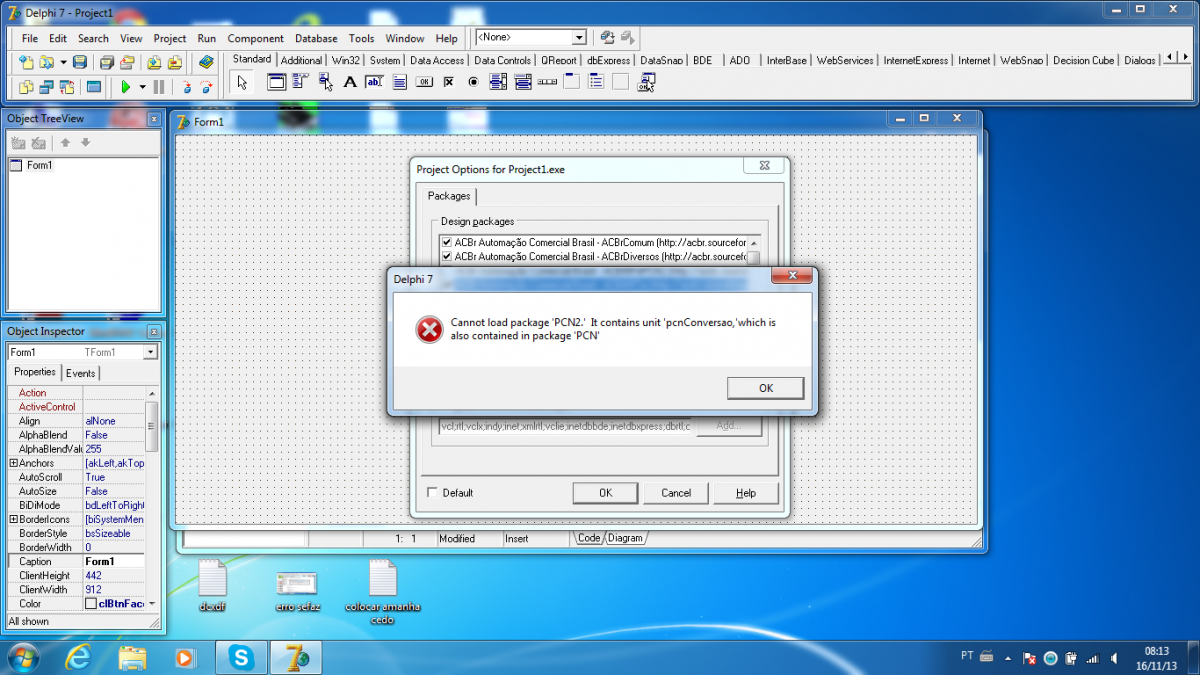Pick the Label component icon
Viewport: 1200px width, 675px height.
(x=350, y=83)
